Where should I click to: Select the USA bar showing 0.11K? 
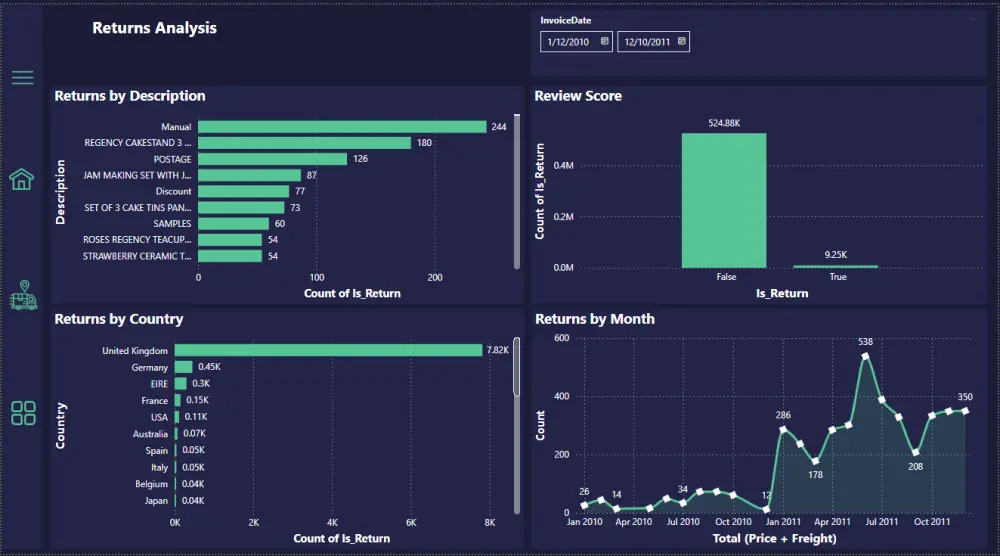coord(177,416)
